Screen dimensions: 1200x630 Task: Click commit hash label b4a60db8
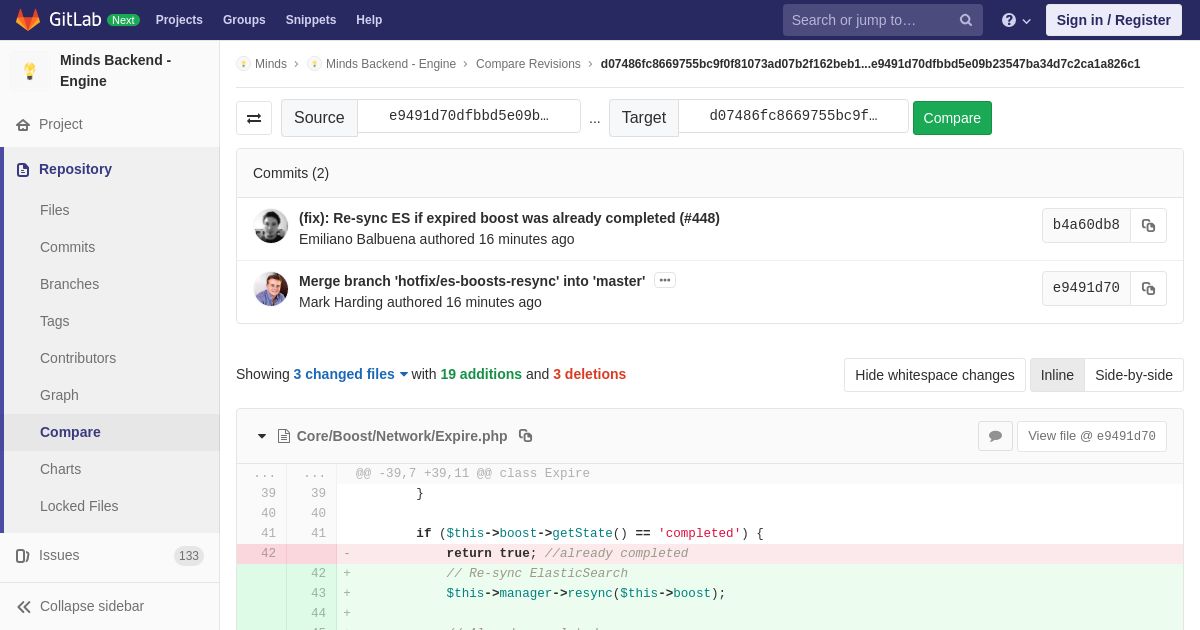tap(1086, 226)
